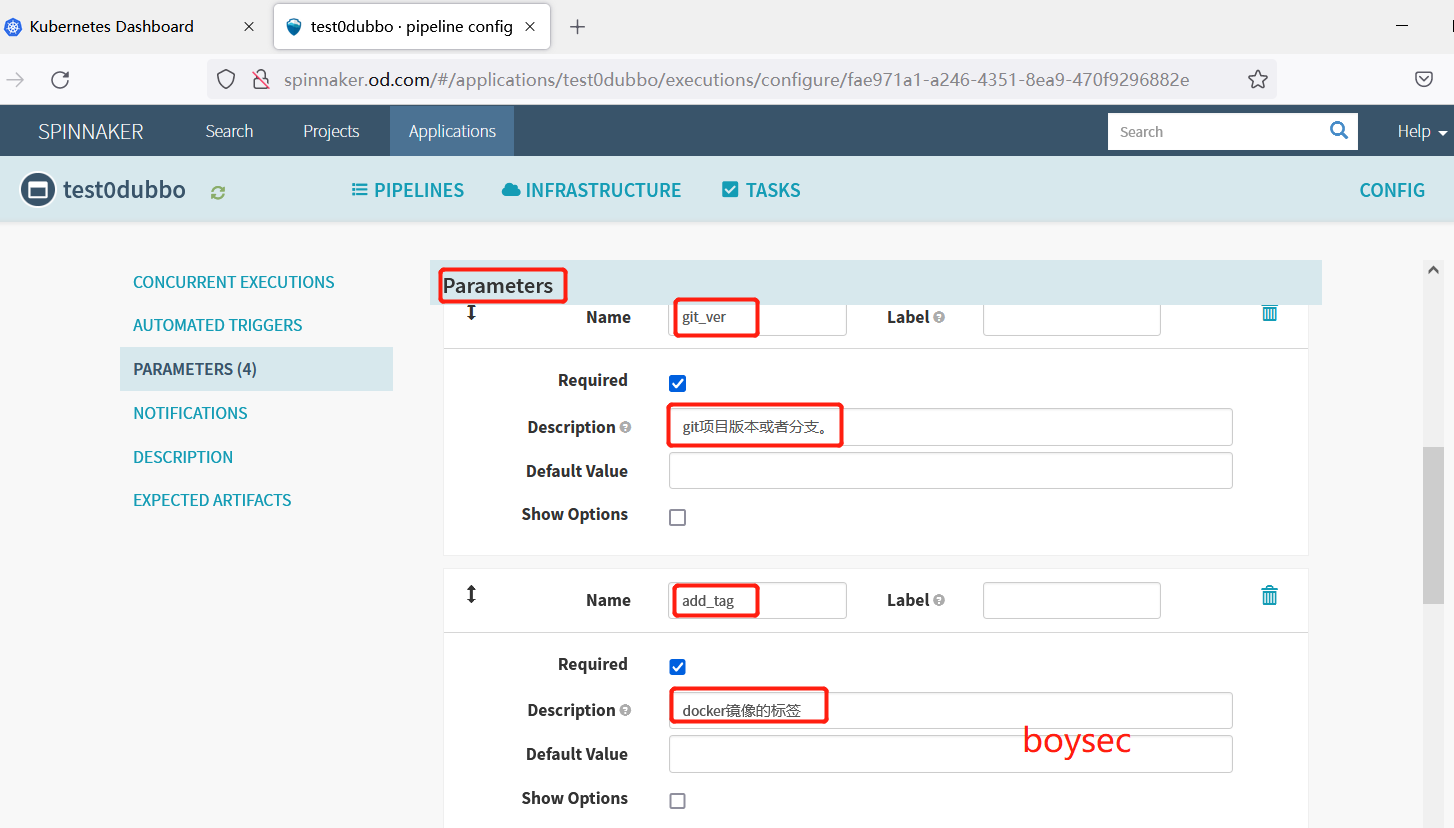Viewport: 1454px width, 828px height.
Task: Click the git_ver Default Value field
Action: [950, 471]
